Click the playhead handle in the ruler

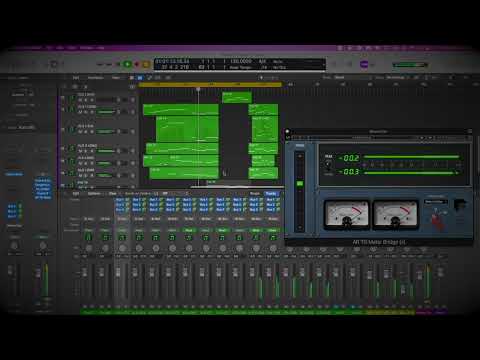coord(198,89)
